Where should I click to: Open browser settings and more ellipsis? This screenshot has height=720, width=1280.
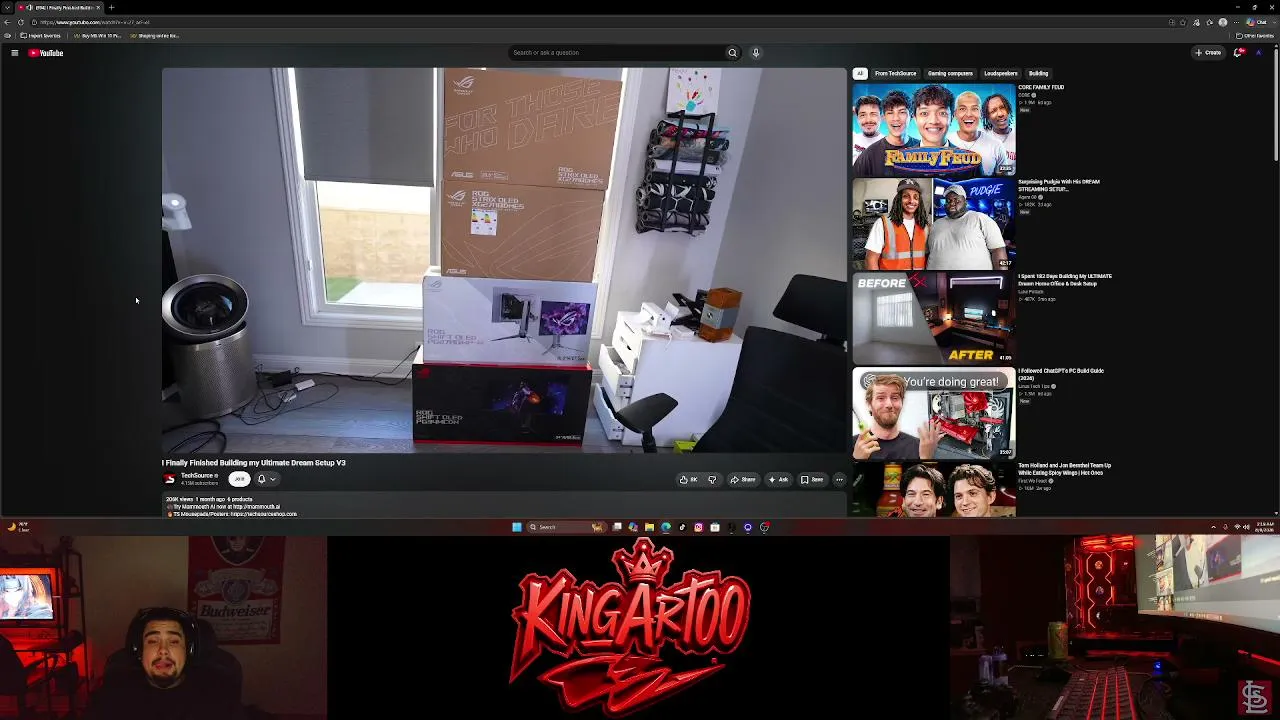point(1235,22)
